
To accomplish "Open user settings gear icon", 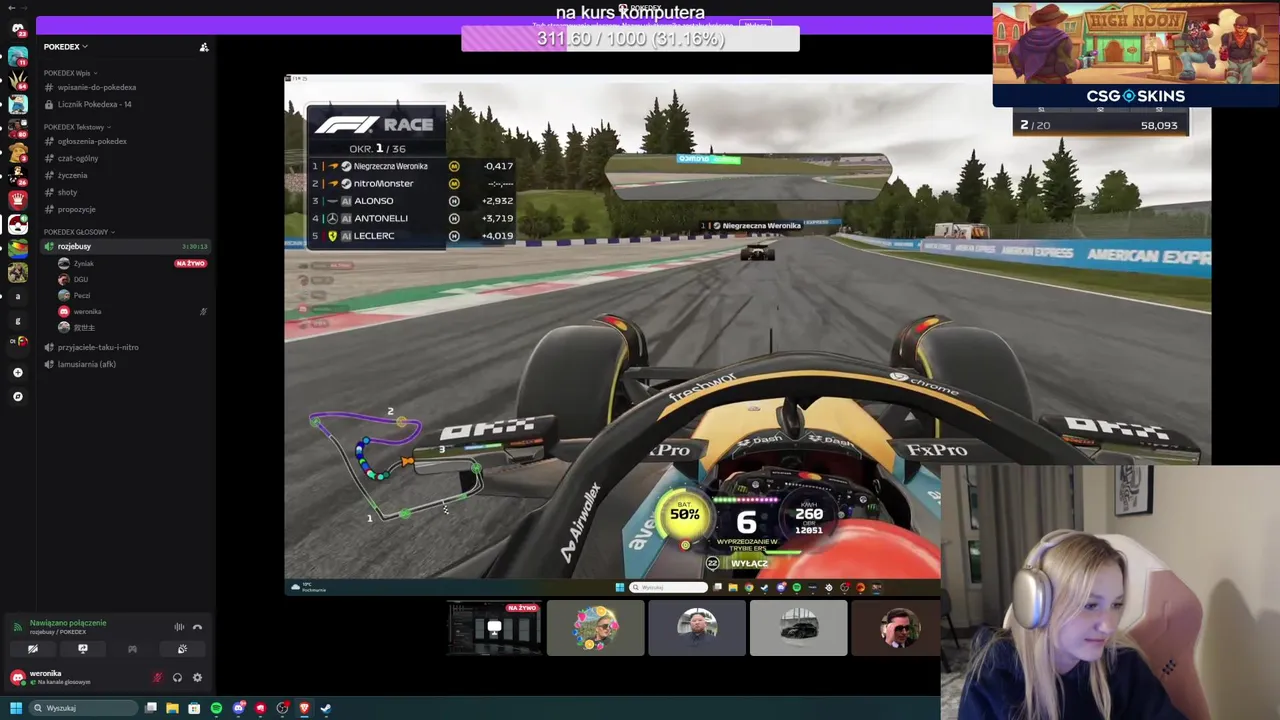I will pos(197,678).
